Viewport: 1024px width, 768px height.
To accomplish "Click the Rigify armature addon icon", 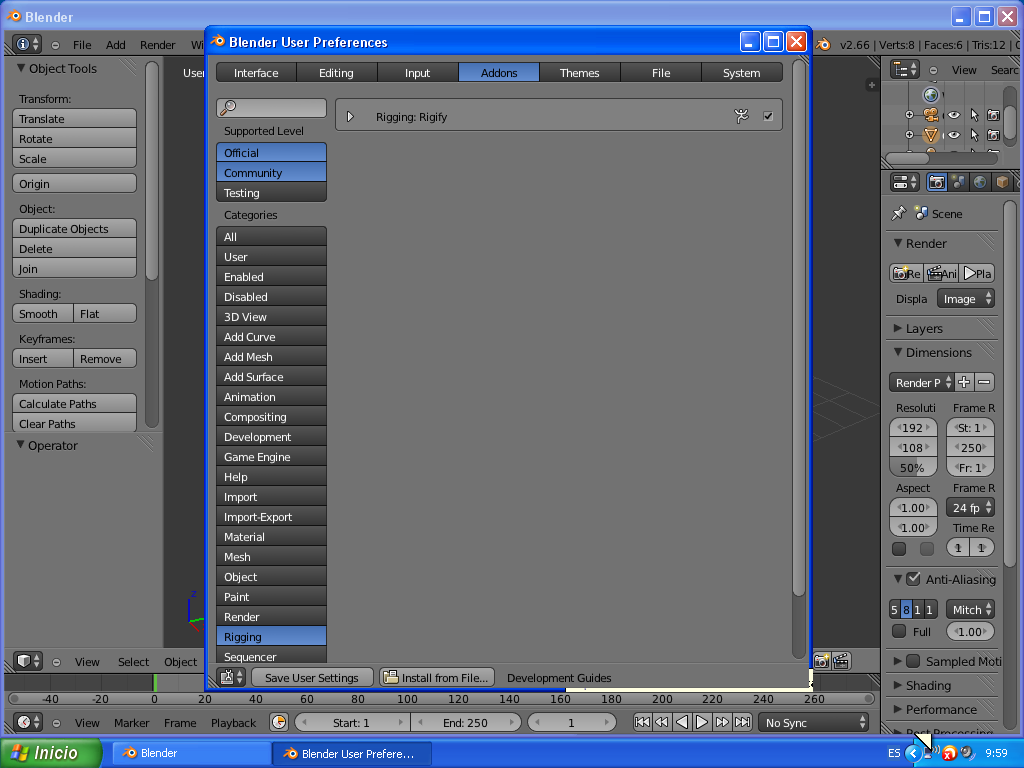I will point(741,116).
